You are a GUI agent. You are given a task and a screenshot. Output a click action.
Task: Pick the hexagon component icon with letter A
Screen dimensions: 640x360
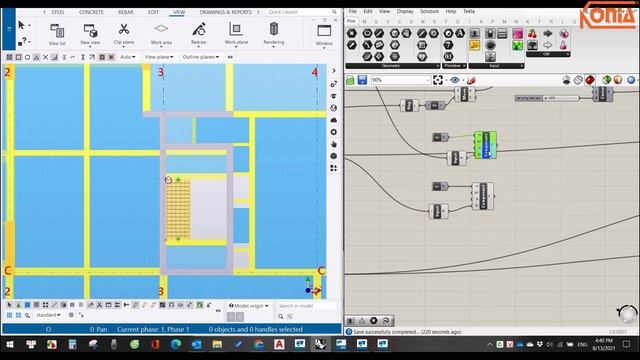[460, 33]
